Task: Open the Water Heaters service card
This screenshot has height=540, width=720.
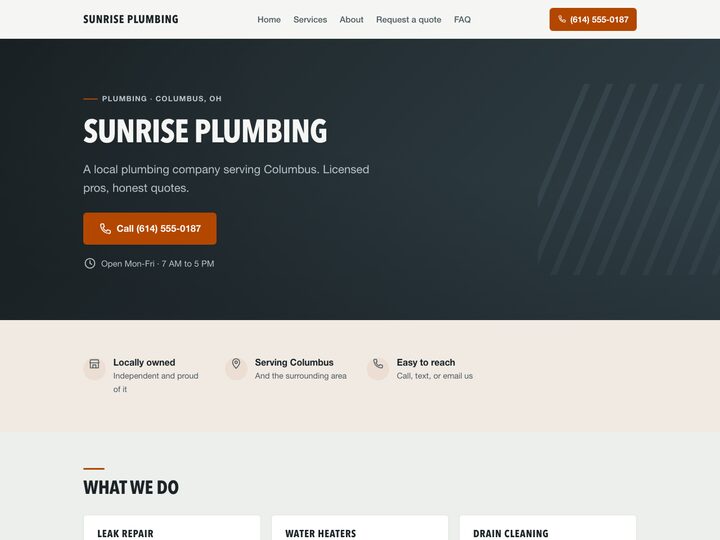Action: pos(360,528)
